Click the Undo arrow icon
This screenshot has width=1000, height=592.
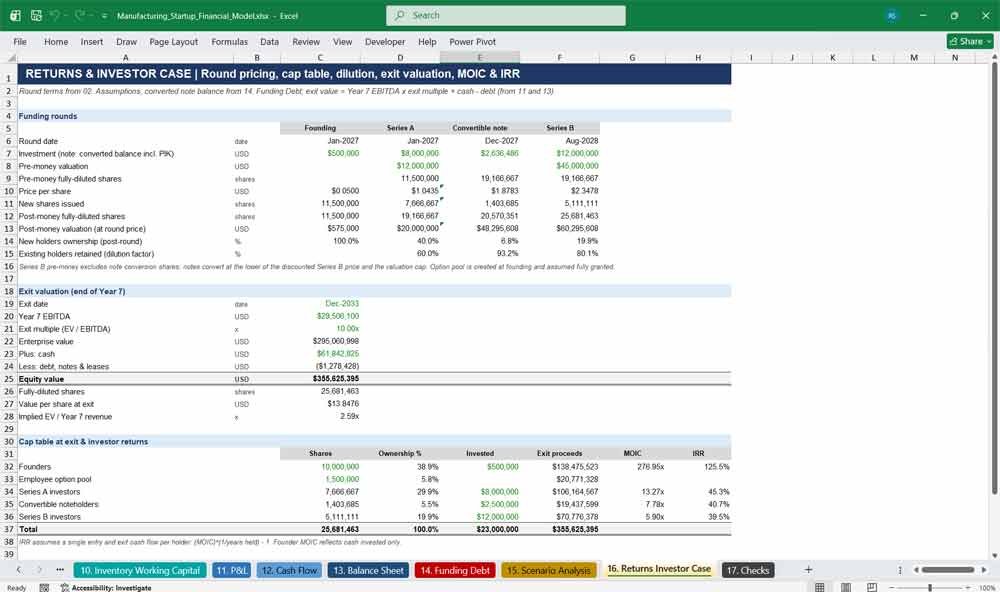click(x=55, y=15)
